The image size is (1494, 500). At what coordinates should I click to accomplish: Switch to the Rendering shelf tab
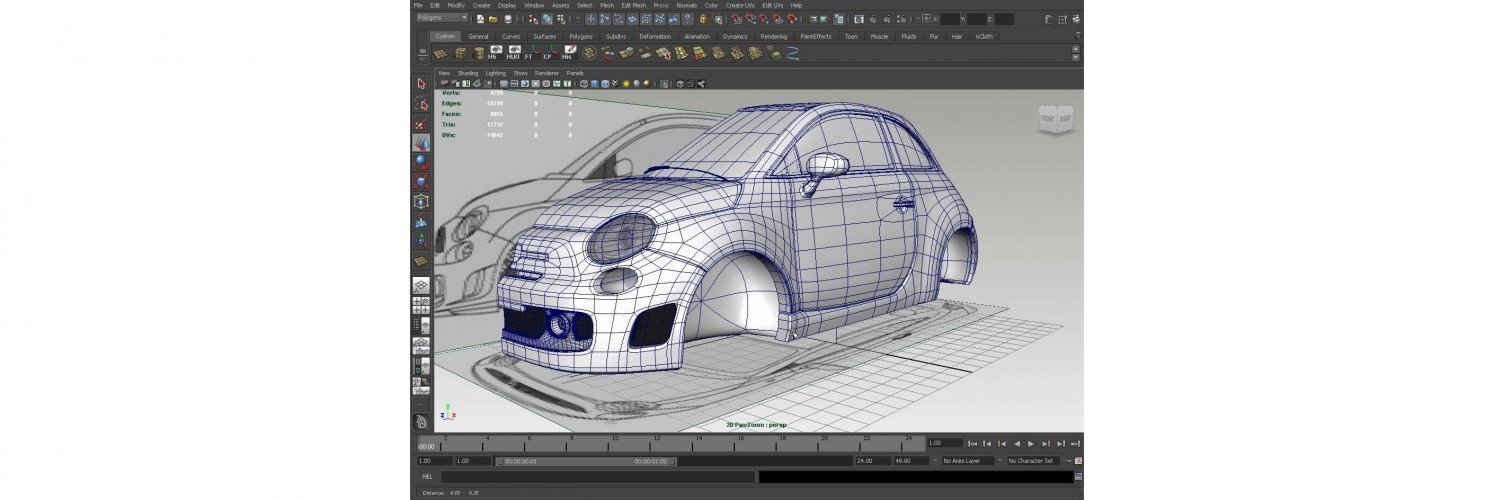tap(773, 36)
